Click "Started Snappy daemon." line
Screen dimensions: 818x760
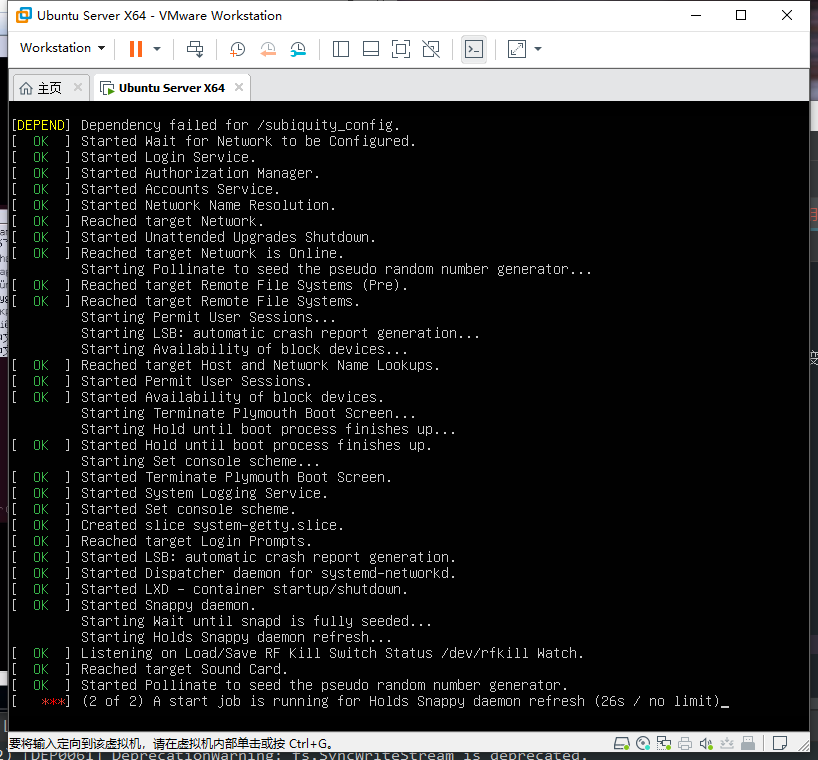168,605
